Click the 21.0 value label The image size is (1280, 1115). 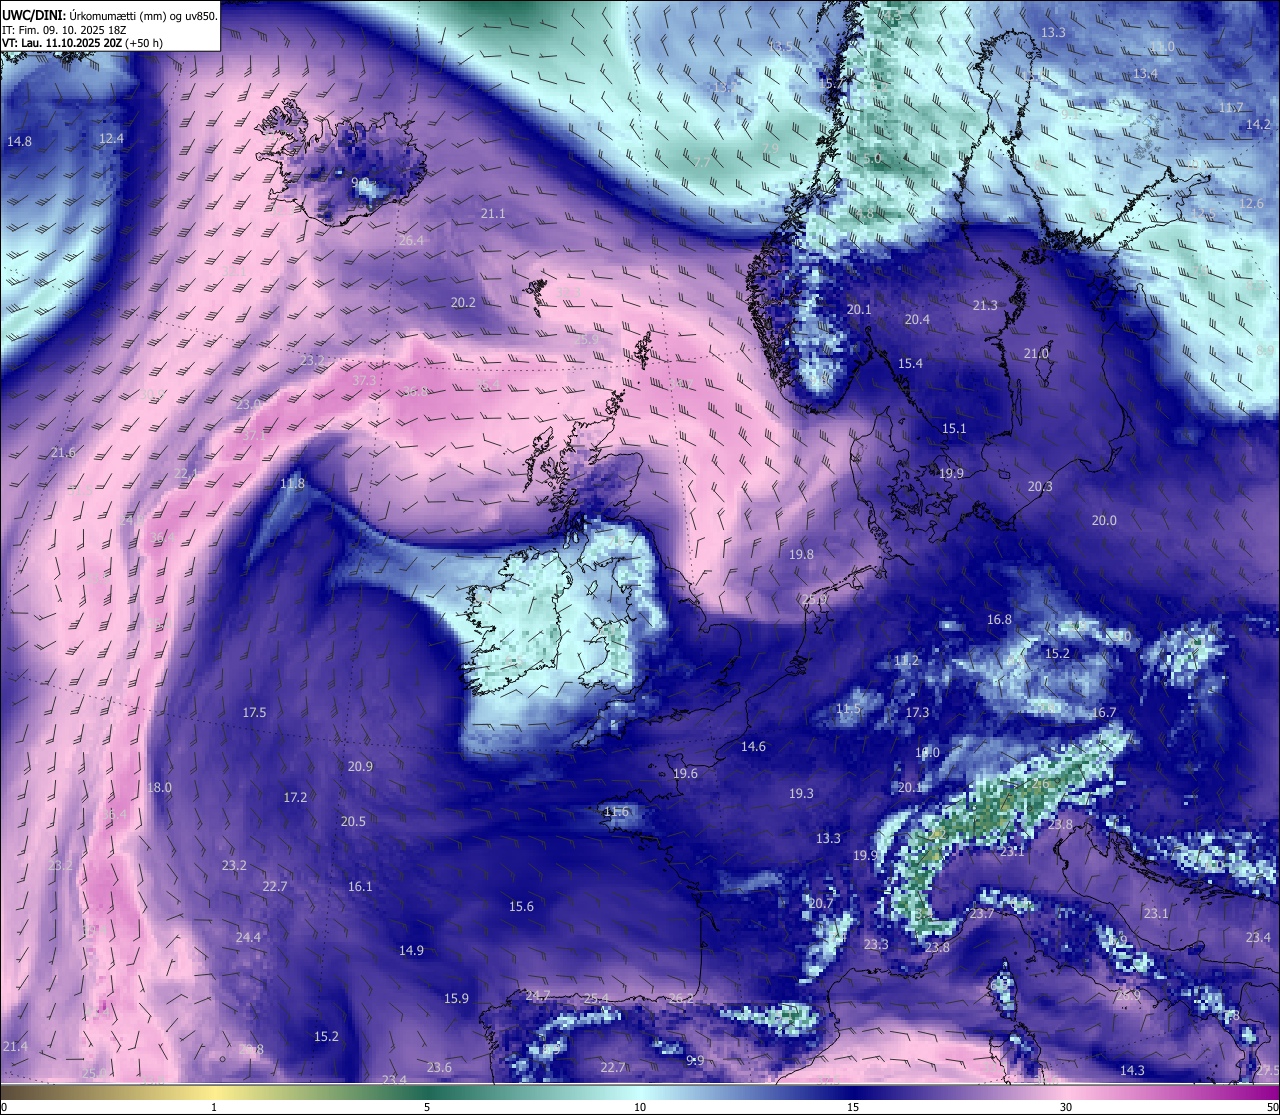[x=1036, y=353]
